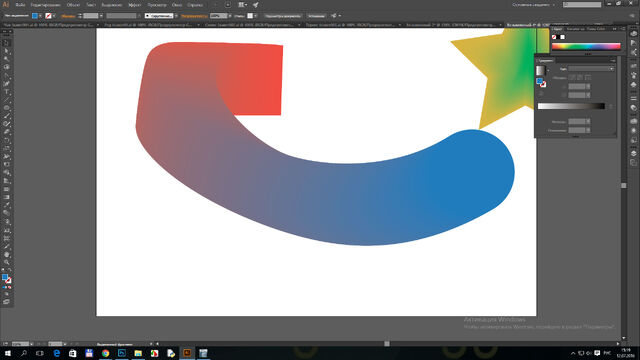
Task: Click the Установки button in control bar
Action: coord(316,16)
